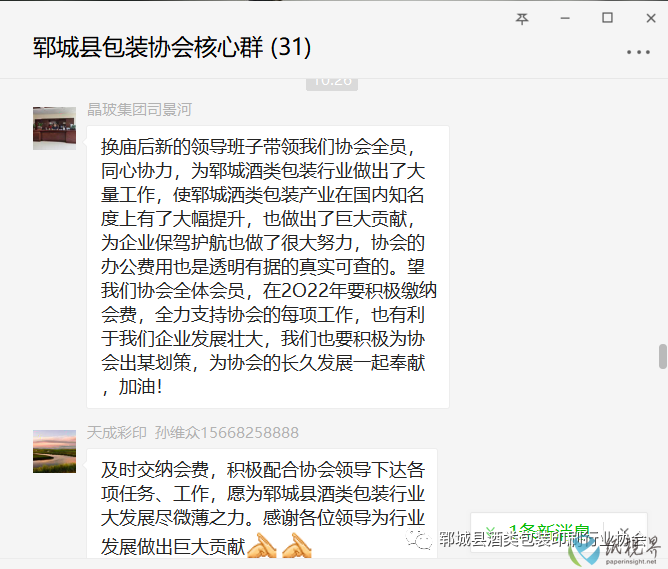The width and height of the screenshot is (668, 569).
Task: Click the paperinsight.net watermark logo
Action: (613, 549)
